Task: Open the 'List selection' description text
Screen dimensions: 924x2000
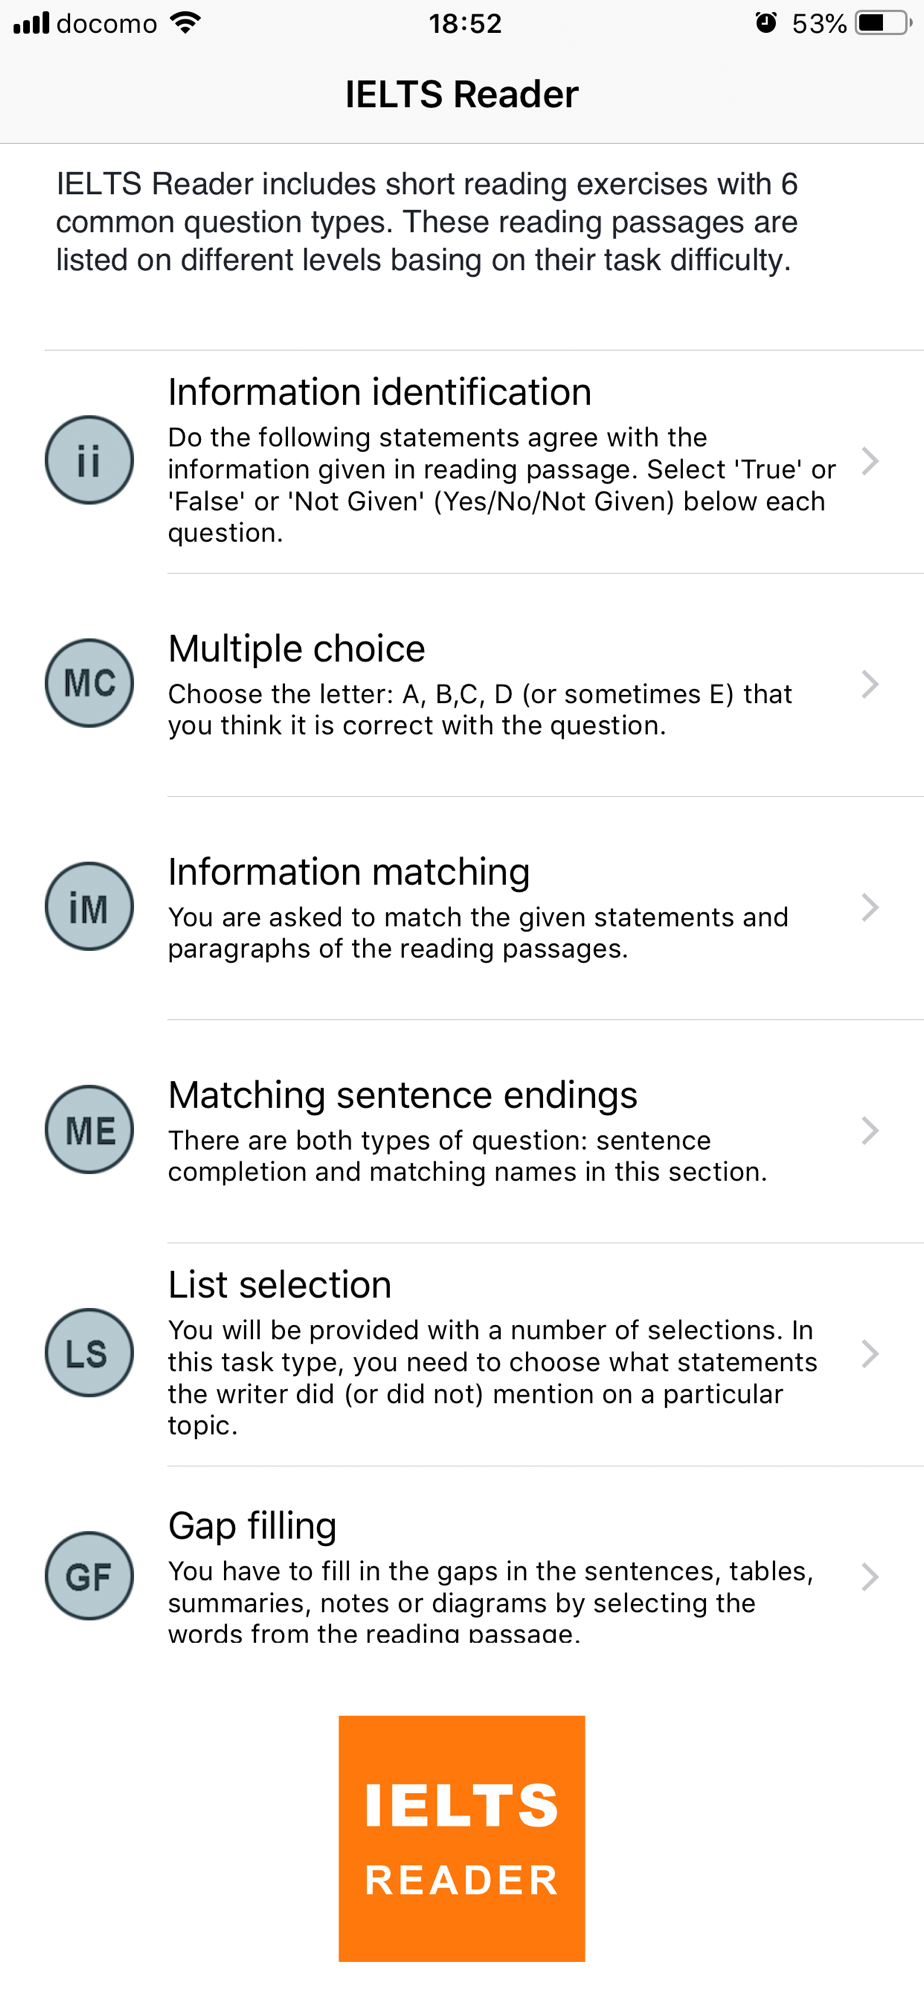Action: click(493, 1378)
